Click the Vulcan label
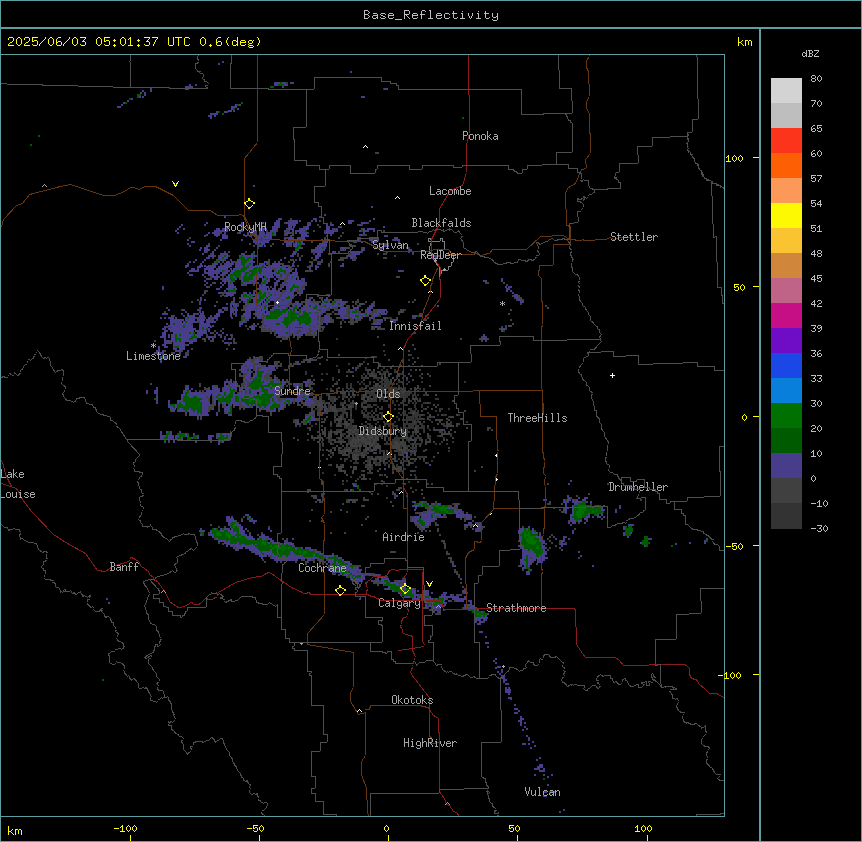862x842 pixels. coord(543,792)
